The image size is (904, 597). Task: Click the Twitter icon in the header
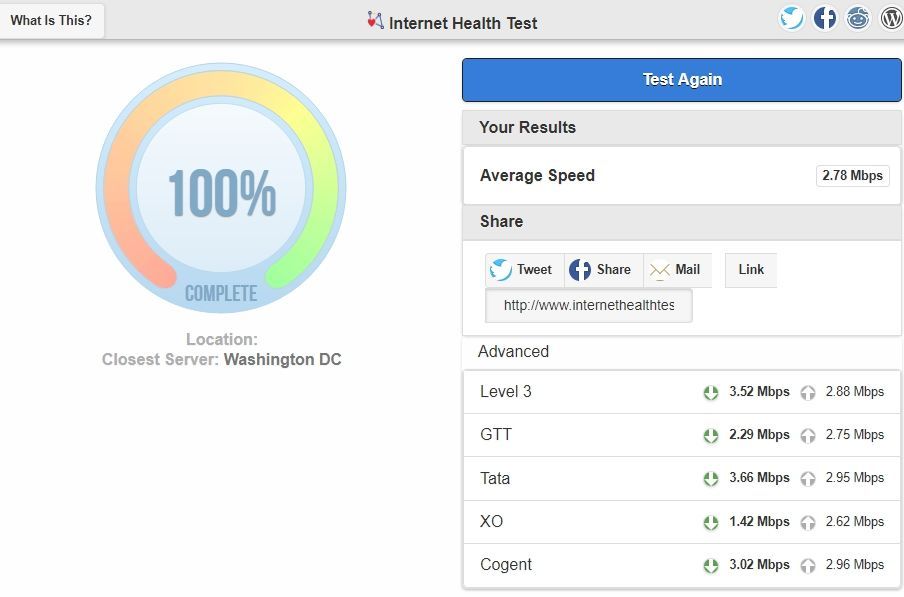pyautogui.click(x=791, y=17)
